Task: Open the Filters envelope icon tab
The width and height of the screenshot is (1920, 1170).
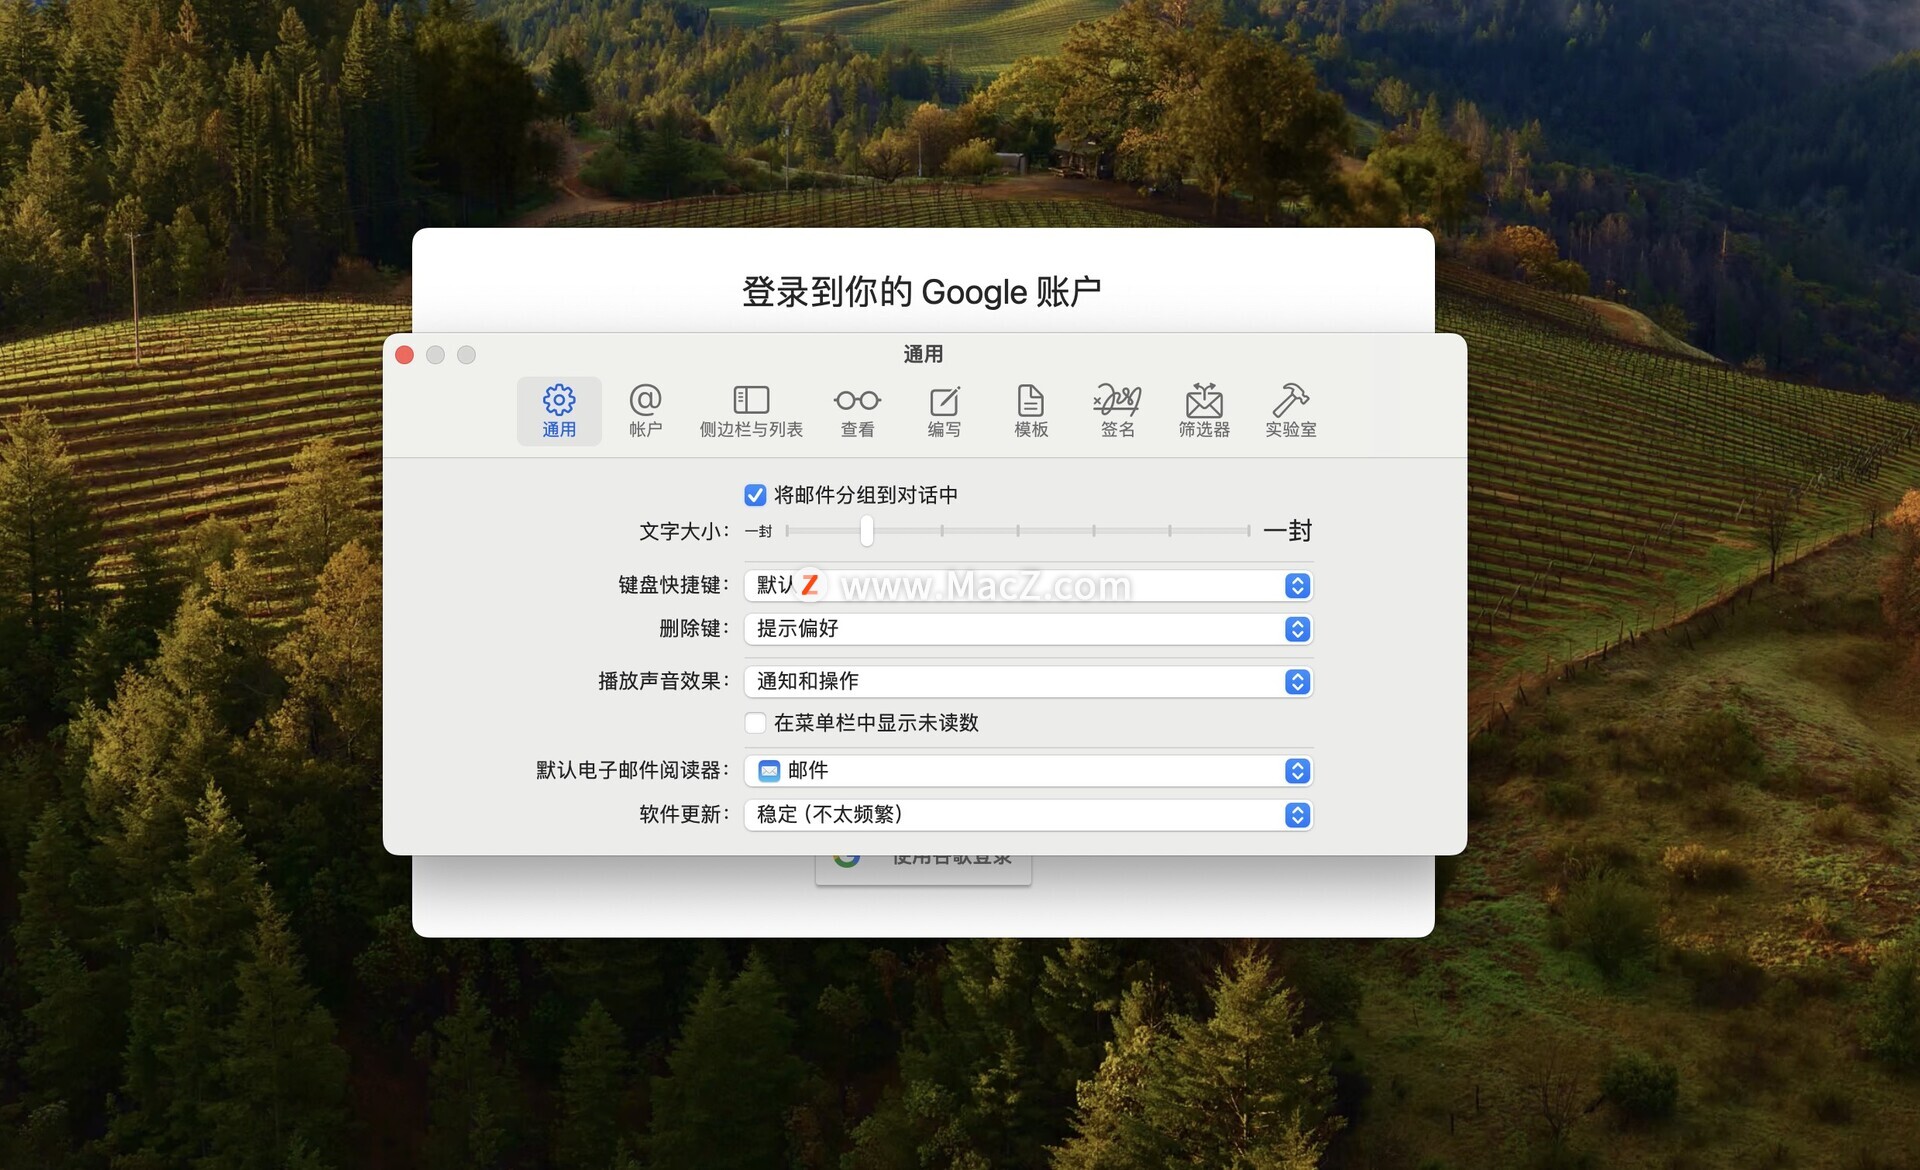Action: [1204, 411]
